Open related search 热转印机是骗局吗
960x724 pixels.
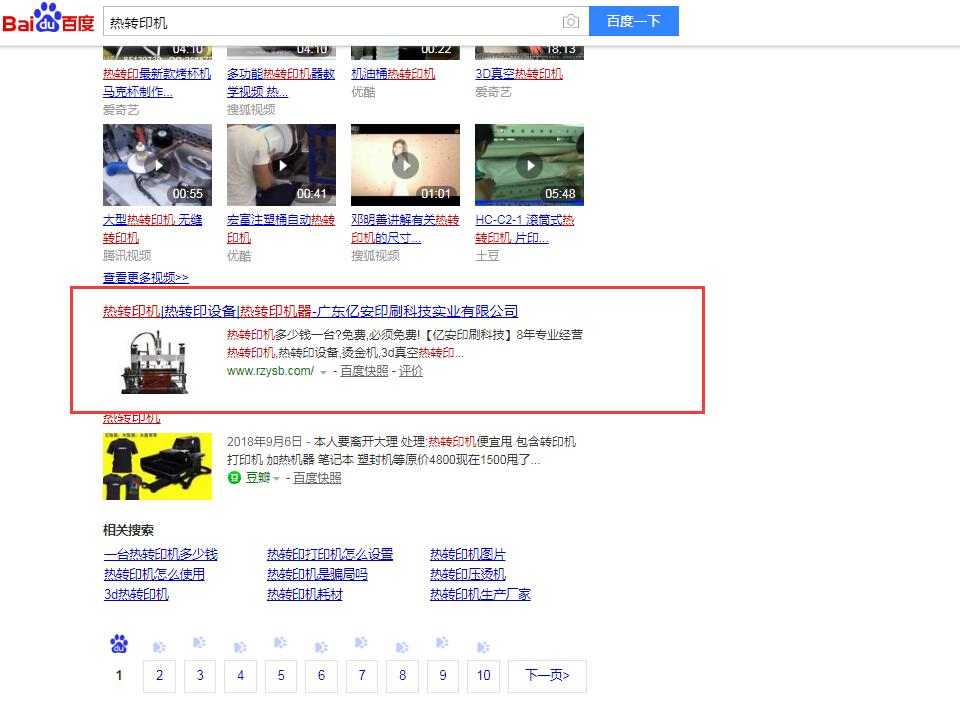[317, 574]
